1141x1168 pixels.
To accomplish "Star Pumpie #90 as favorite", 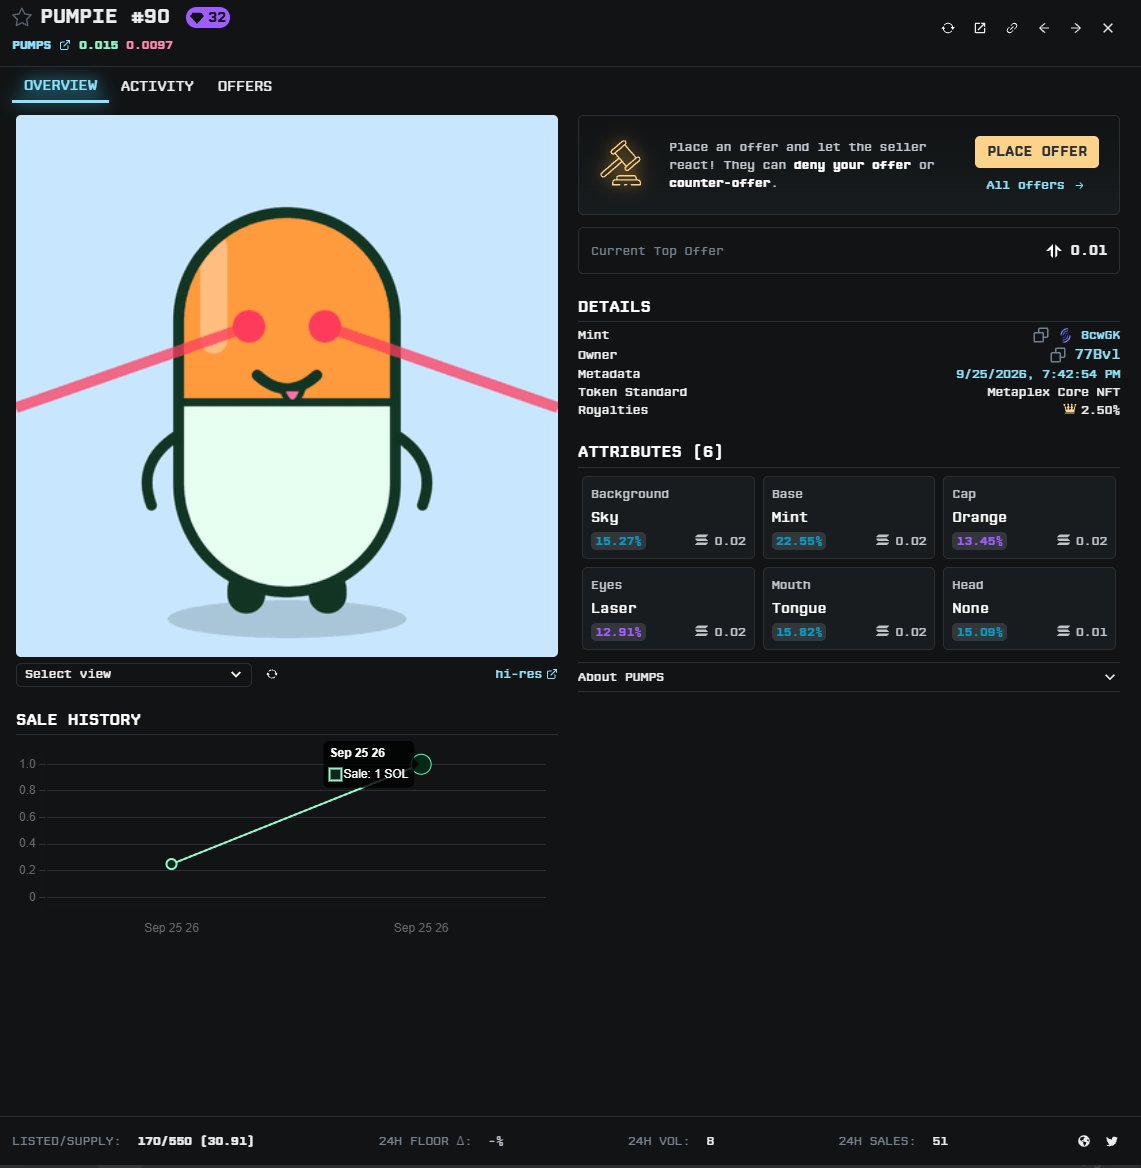I will tap(22, 17).
